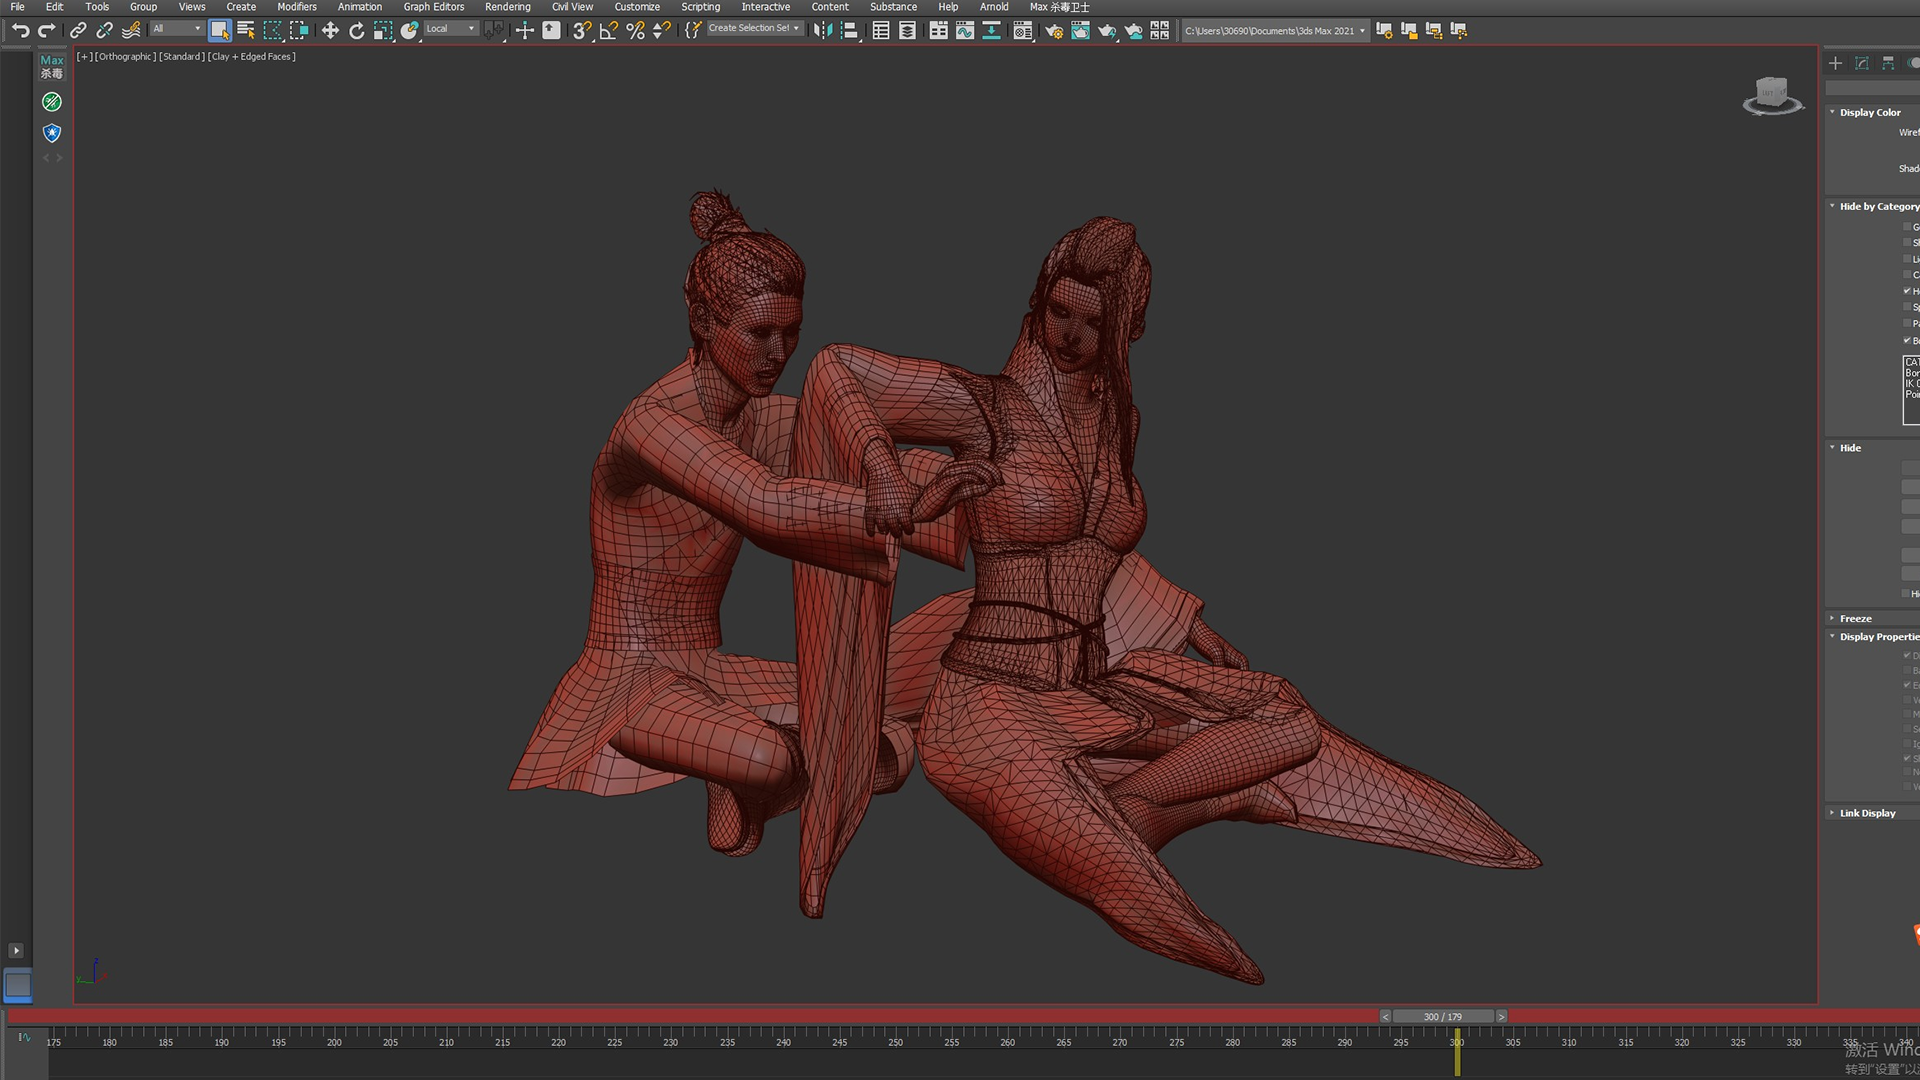Click the Orthographic viewport label
This screenshot has height=1080, width=1920.
pyautogui.click(x=126, y=57)
